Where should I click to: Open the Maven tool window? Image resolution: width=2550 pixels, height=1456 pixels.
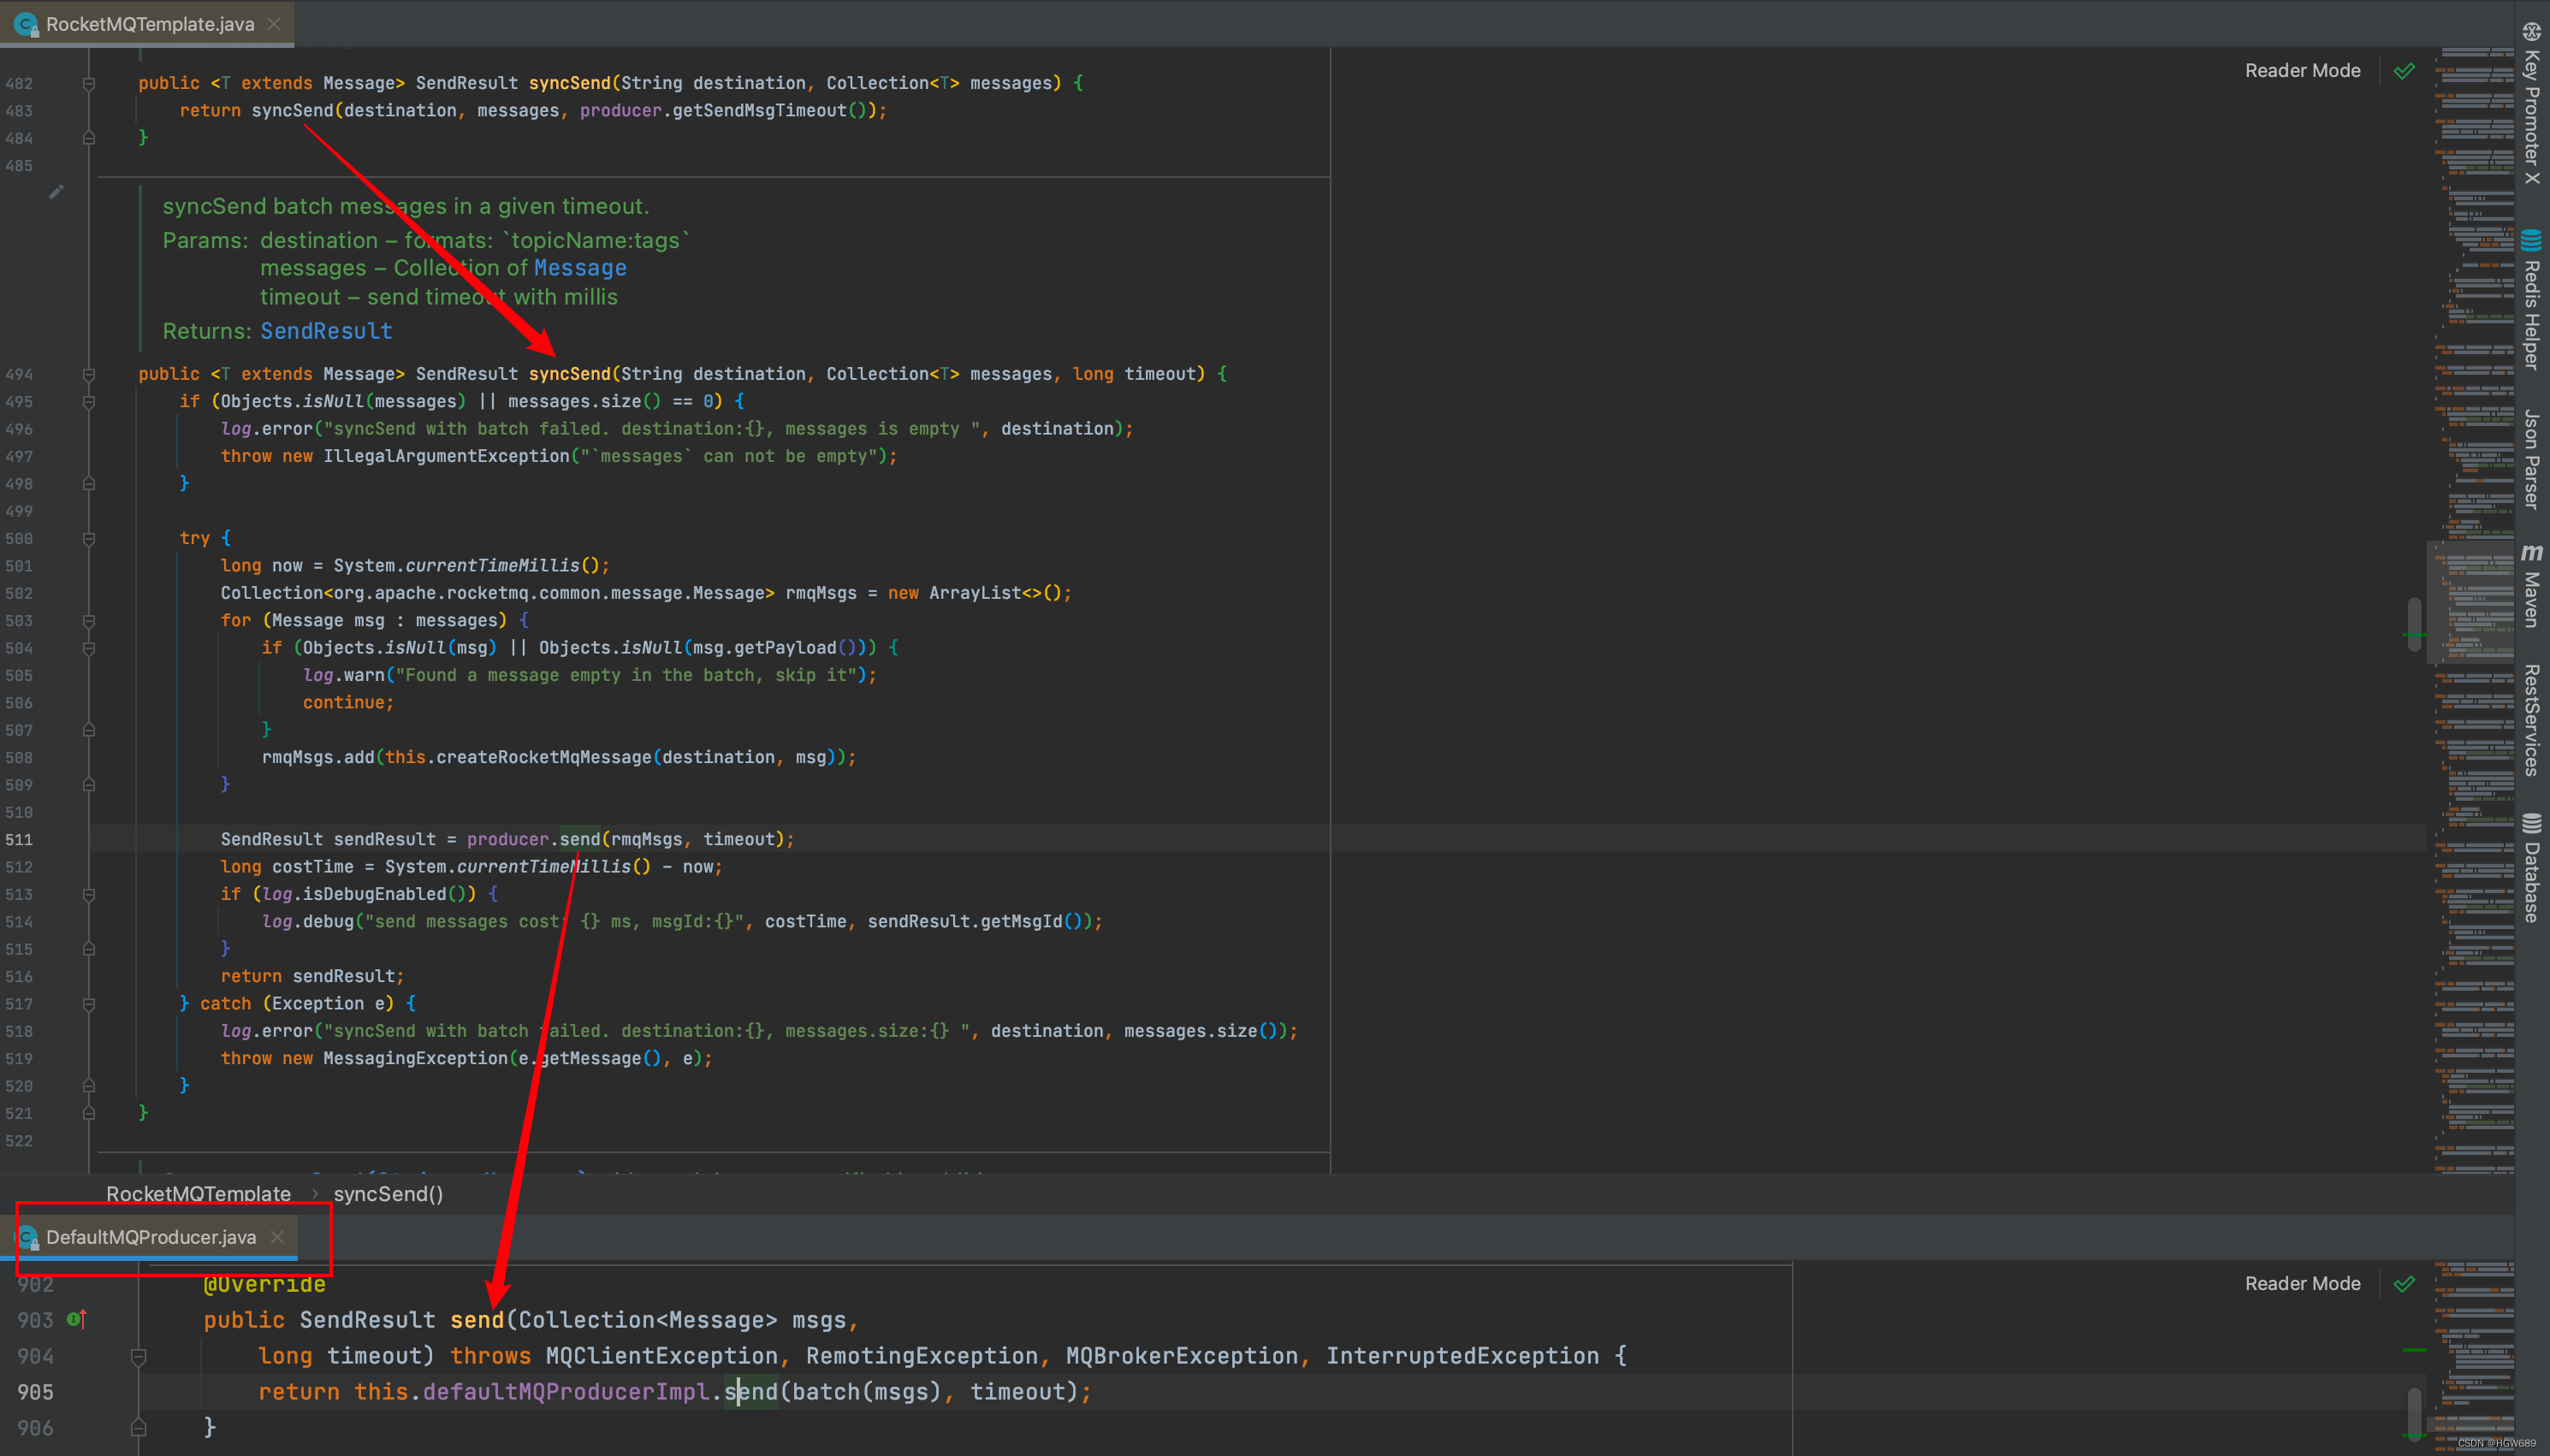(x=2531, y=586)
